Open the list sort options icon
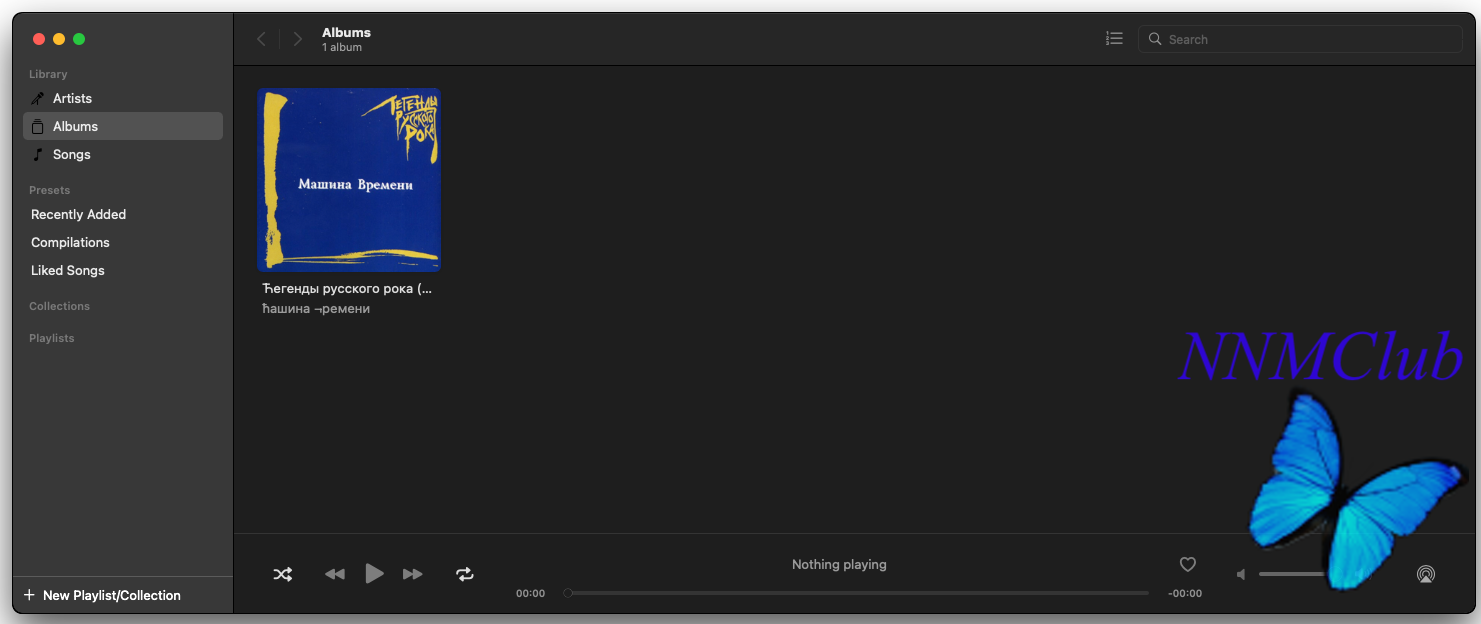 (x=1114, y=39)
